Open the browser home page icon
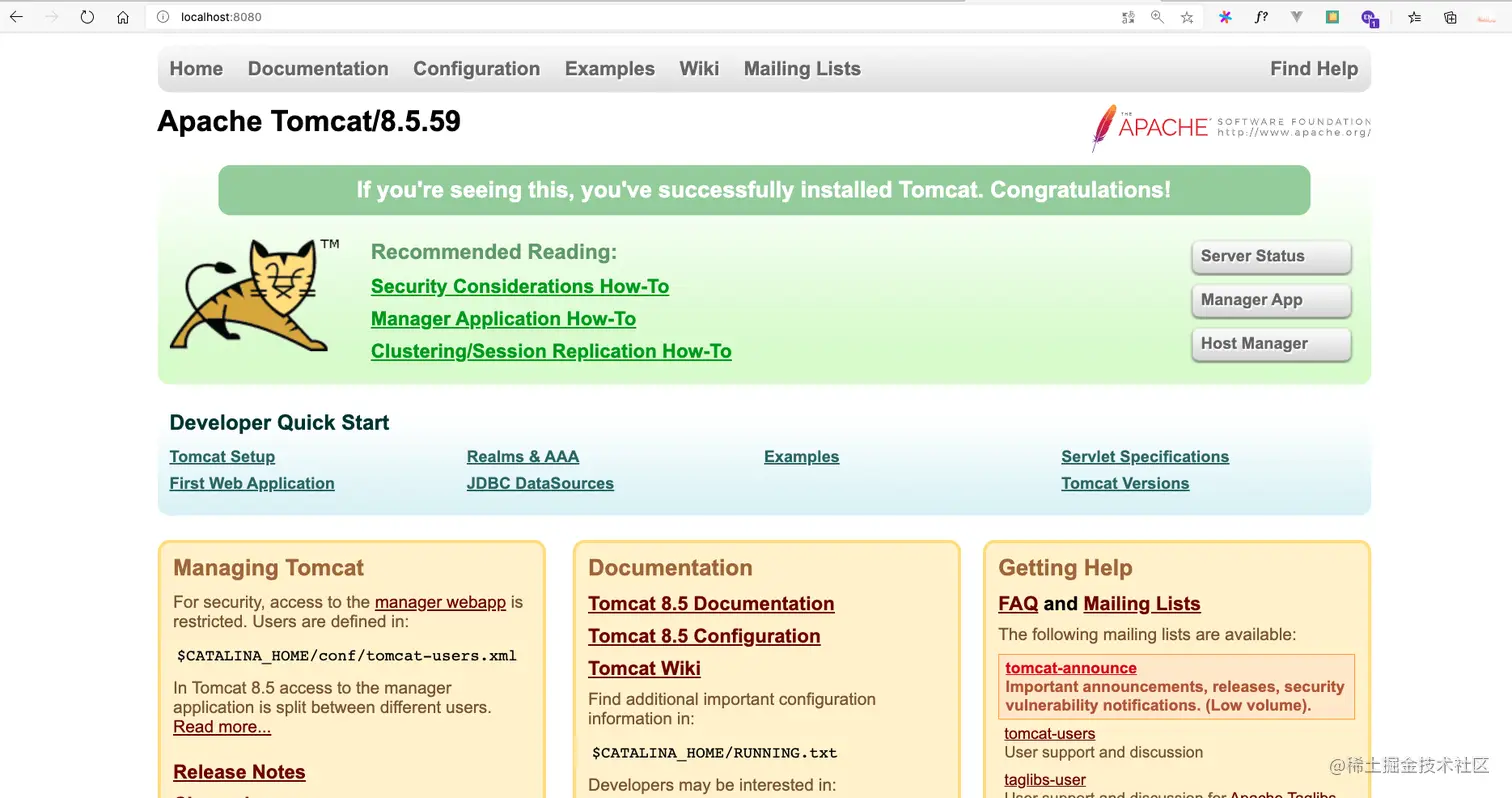 click(123, 17)
